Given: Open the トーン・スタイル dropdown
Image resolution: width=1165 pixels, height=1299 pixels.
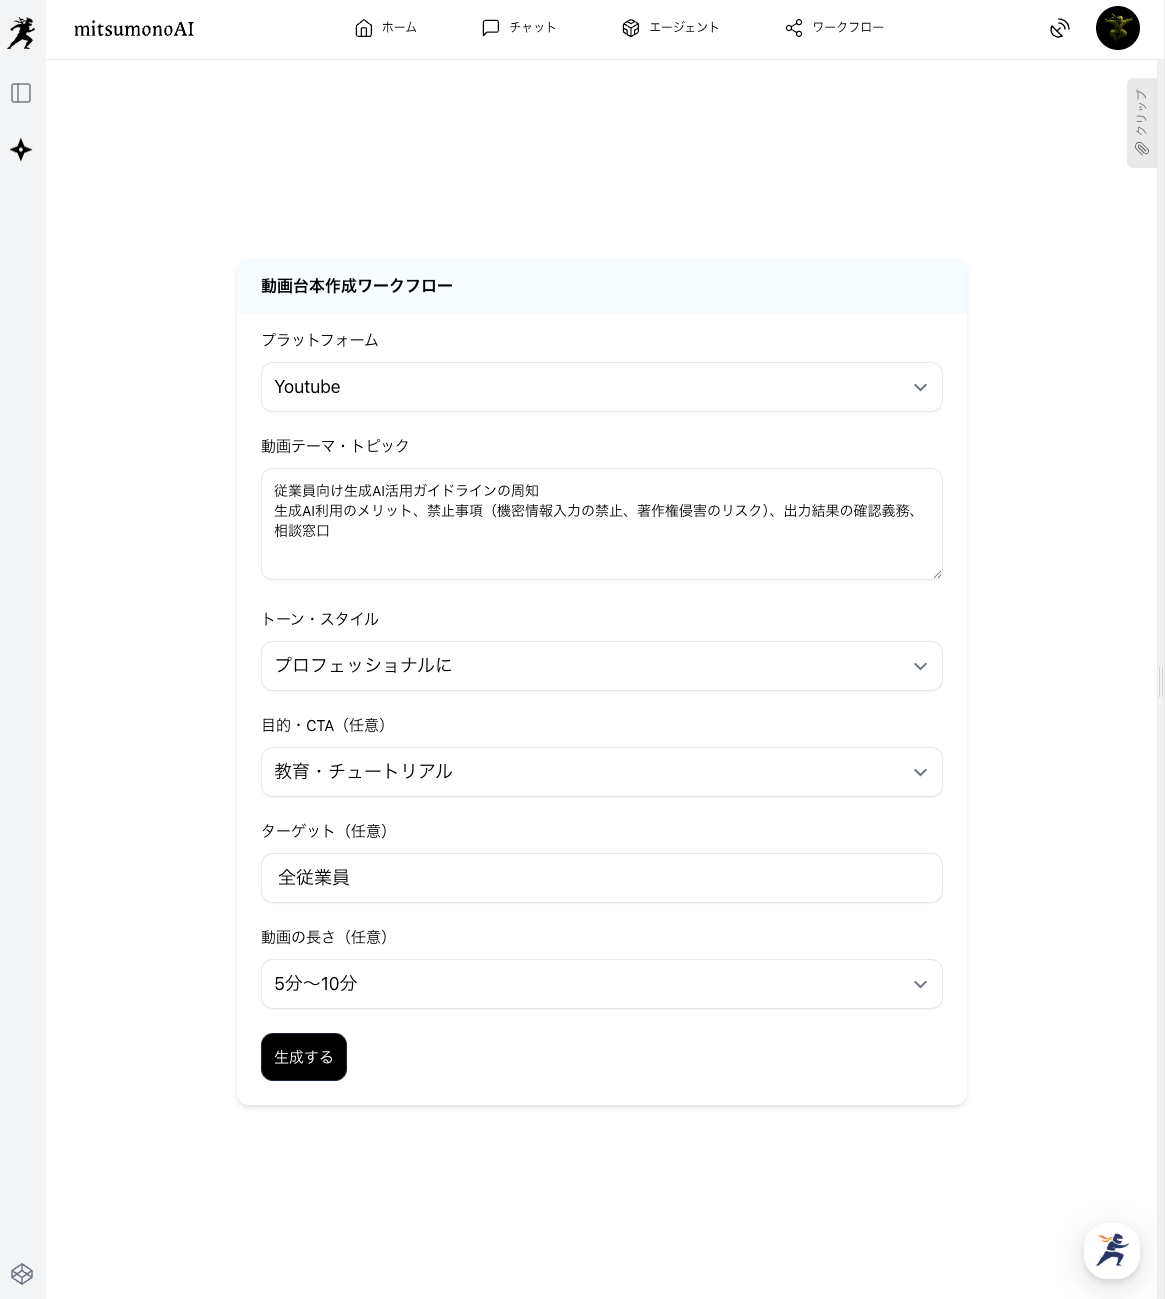Looking at the screenshot, I should (x=601, y=666).
